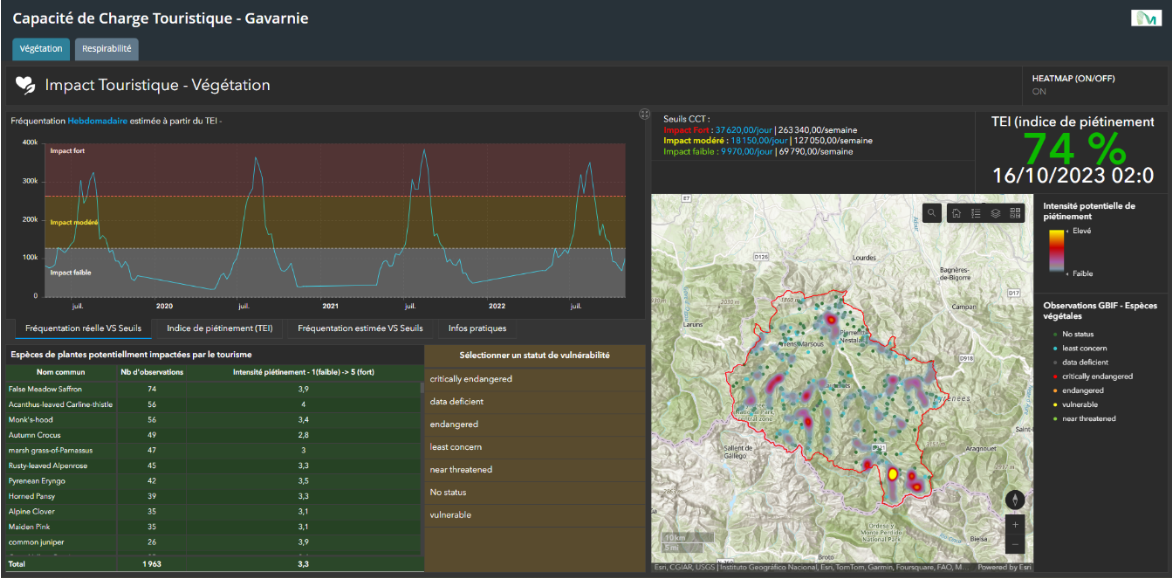1172x578 pixels.
Task: Open the map legend panel
Action: pyautogui.click(x=975, y=213)
